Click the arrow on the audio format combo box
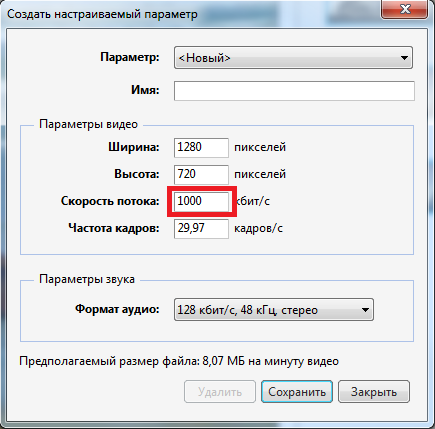435x429 pixels. click(365, 310)
